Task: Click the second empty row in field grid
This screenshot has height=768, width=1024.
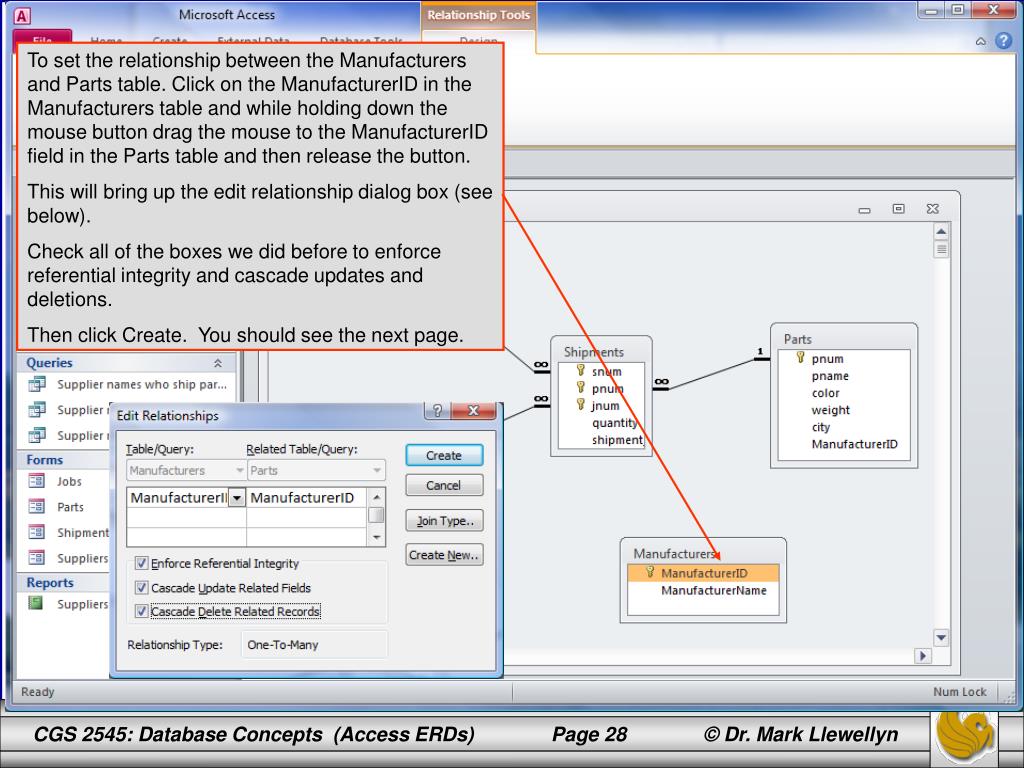Action: tap(246, 537)
